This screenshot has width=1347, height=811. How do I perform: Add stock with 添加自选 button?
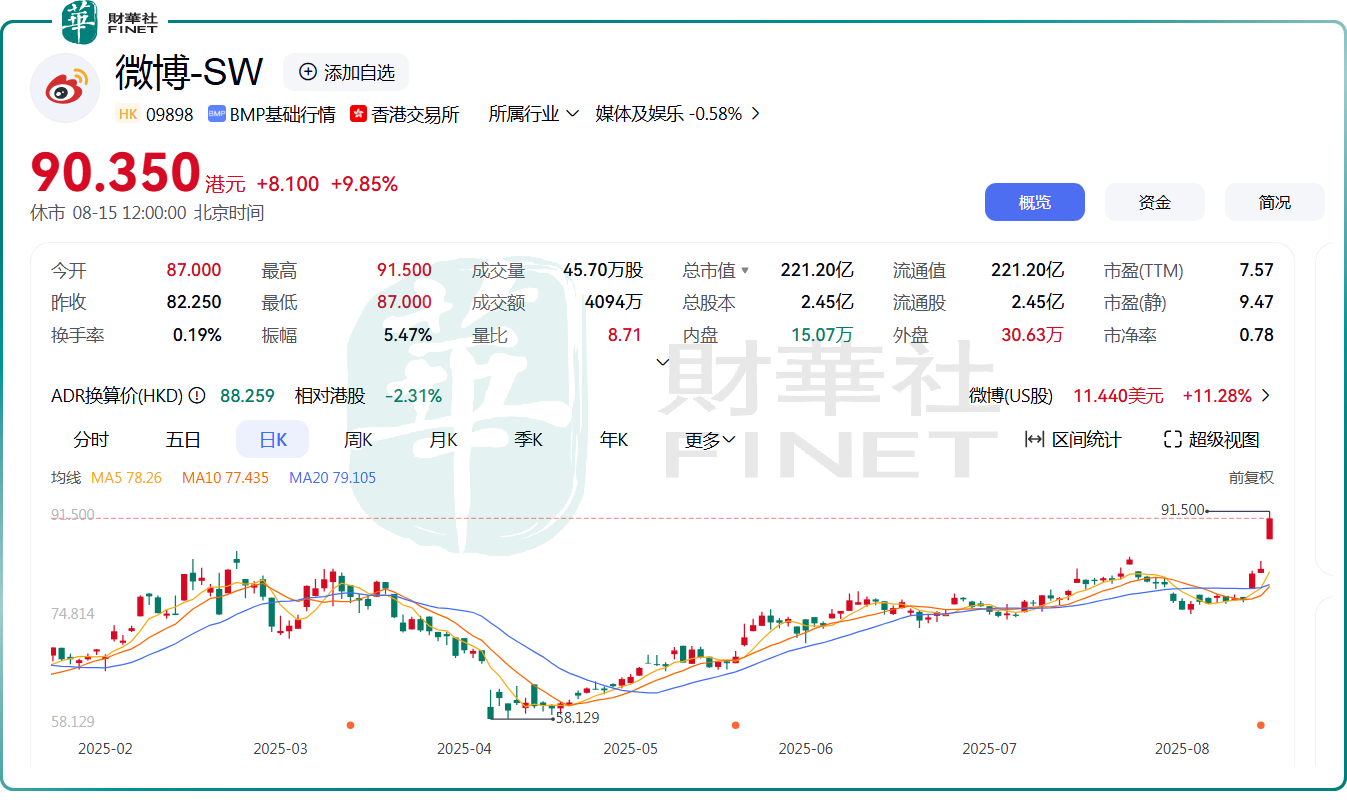[x=346, y=72]
